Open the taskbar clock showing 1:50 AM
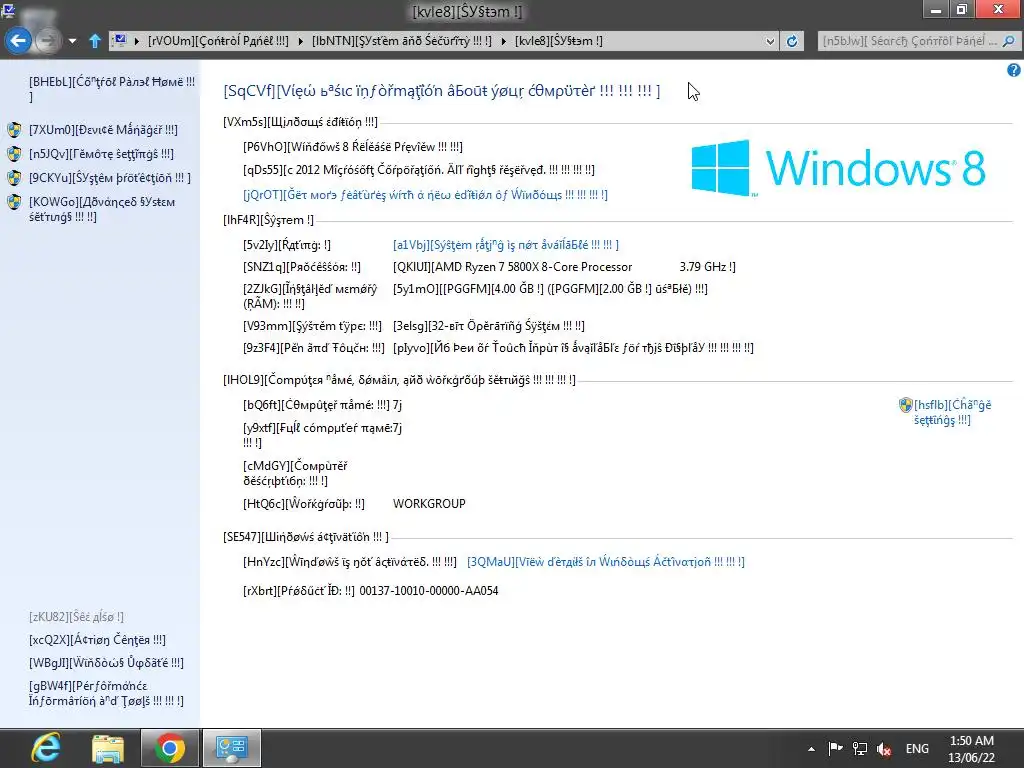 tap(972, 749)
